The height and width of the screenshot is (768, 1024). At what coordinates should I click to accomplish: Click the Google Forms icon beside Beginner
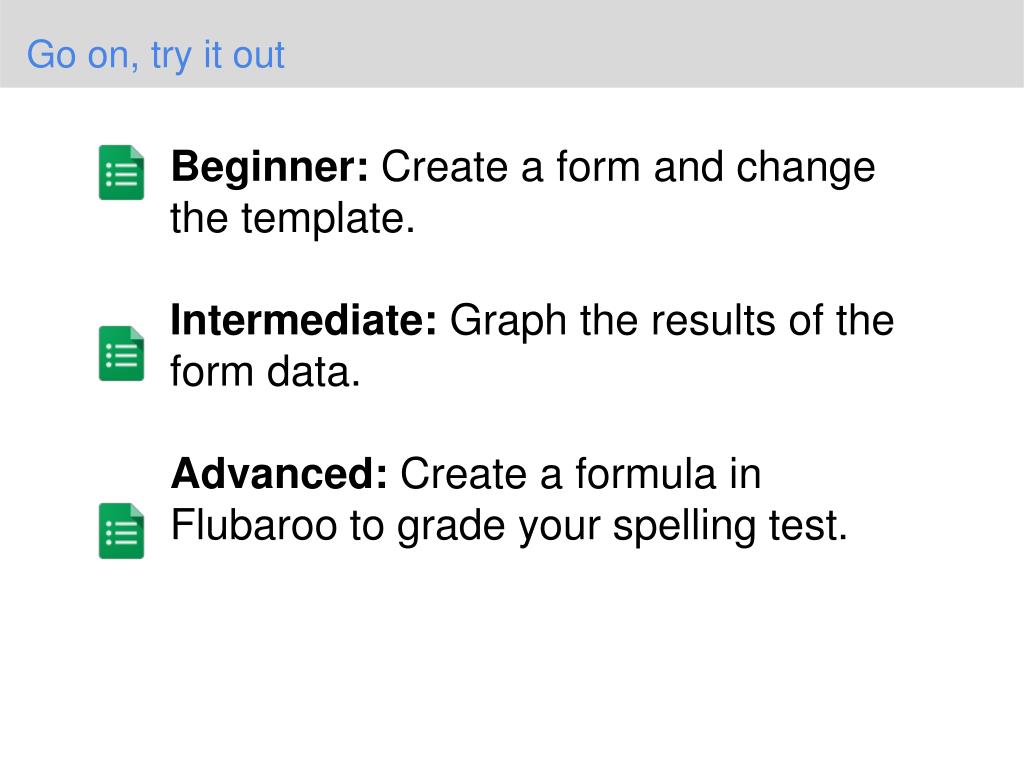click(121, 172)
